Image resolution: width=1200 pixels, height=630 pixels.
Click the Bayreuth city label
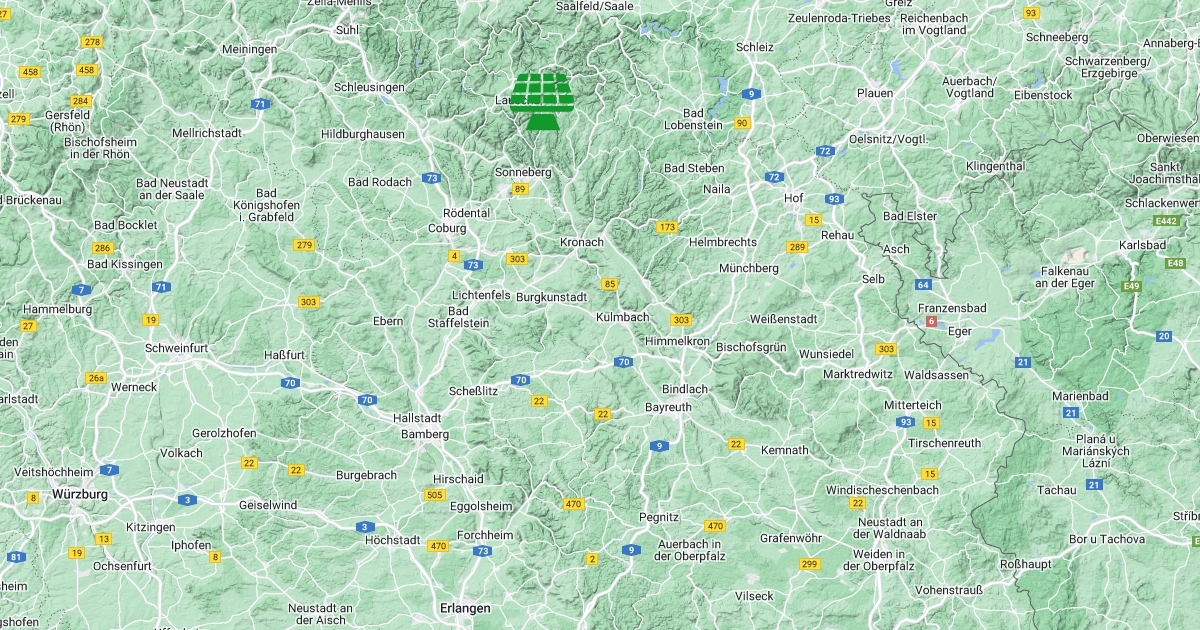click(668, 408)
